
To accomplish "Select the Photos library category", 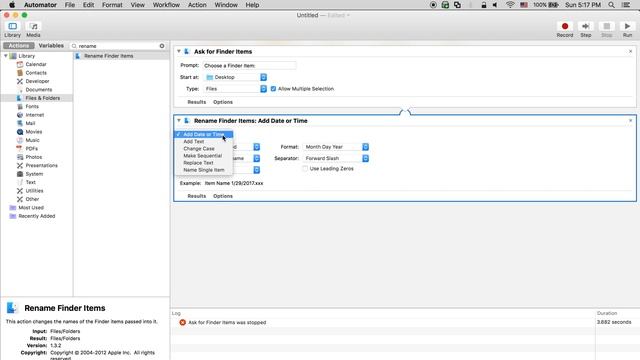I will (x=33, y=157).
